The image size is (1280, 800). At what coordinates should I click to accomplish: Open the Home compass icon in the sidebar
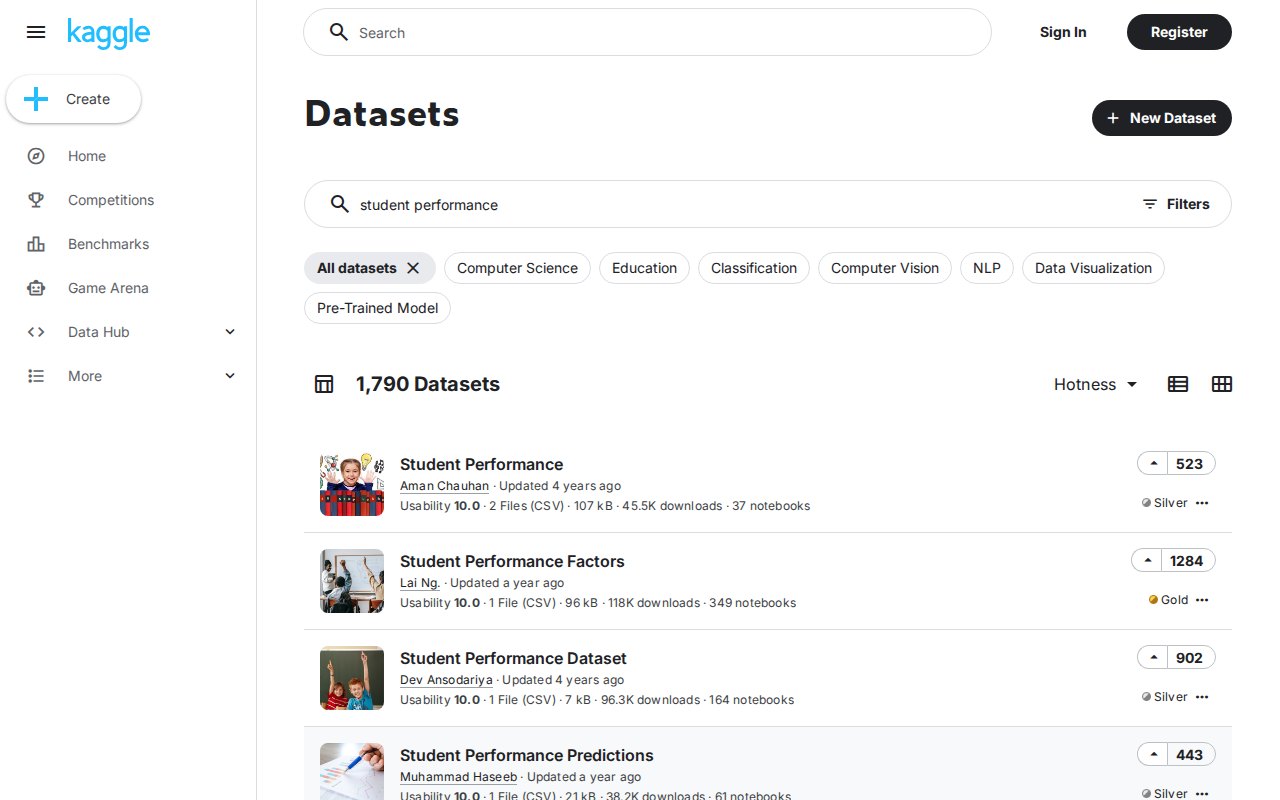pyautogui.click(x=36, y=156)
